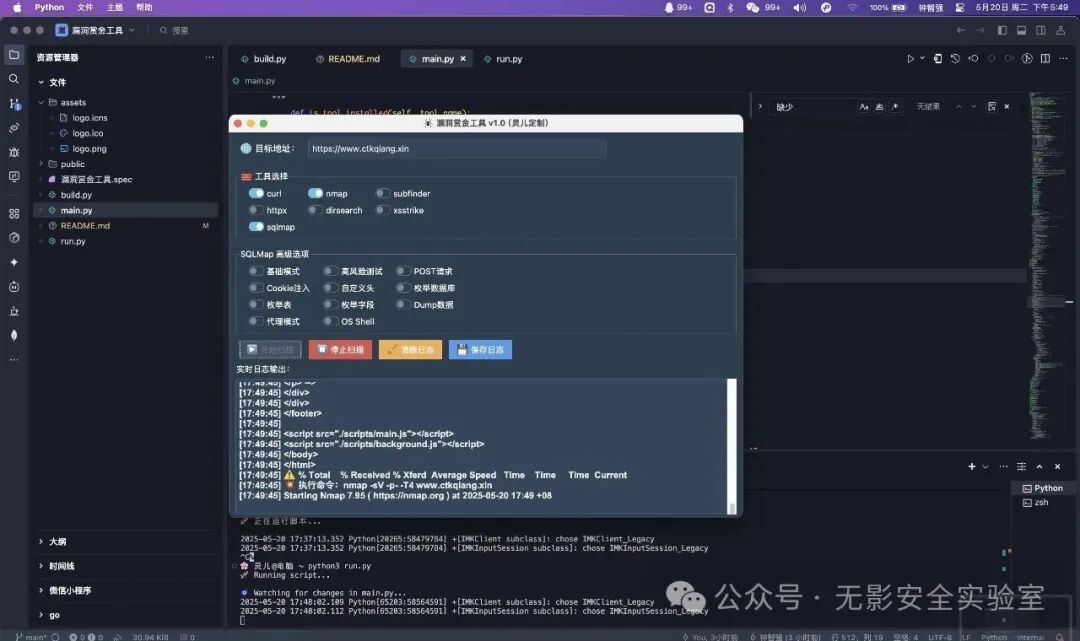Screen dimensions: 1080x641
Task: Open the Search view in activity bar
Action: point(14,79)
